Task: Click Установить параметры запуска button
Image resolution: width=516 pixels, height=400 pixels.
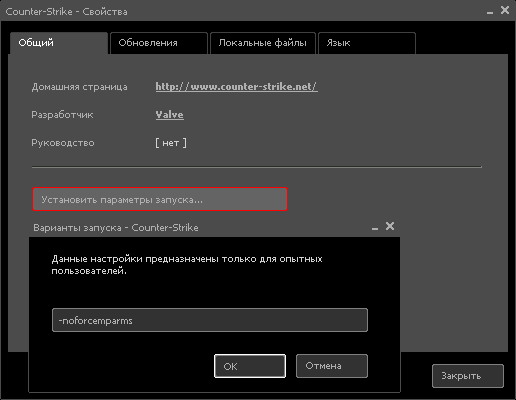Action: [x=160, y=199]
